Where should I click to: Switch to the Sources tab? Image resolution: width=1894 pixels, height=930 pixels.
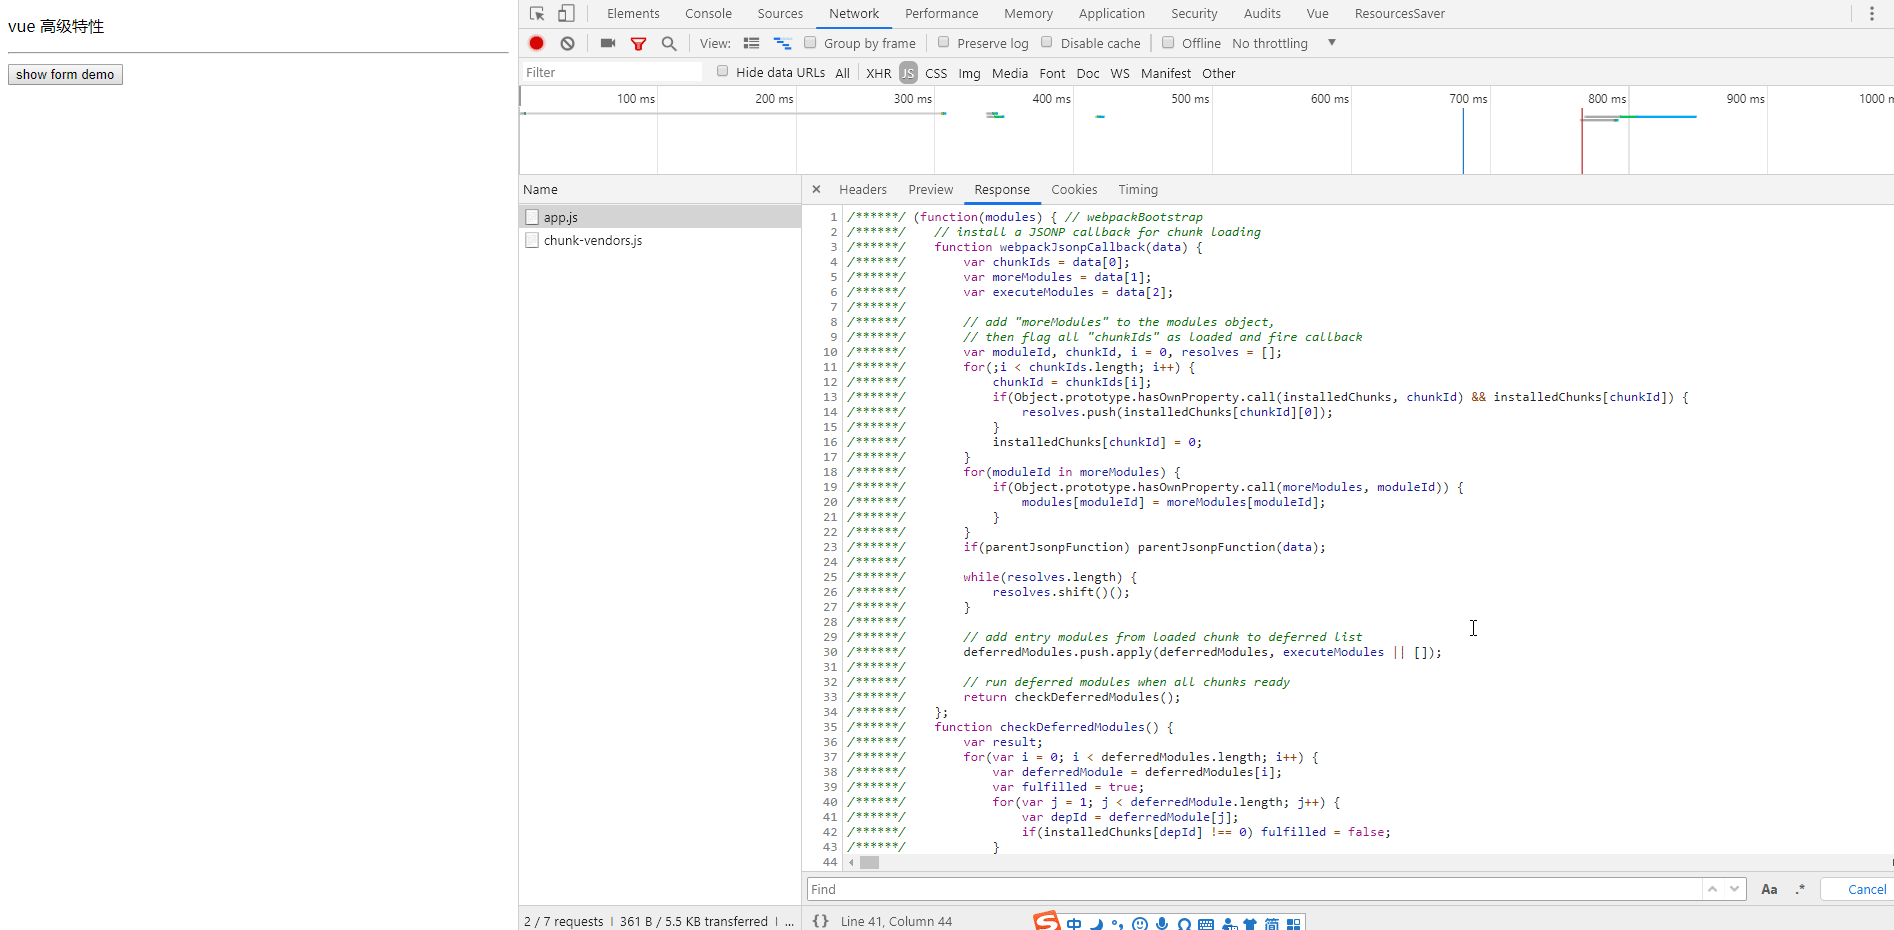click(x=780, y=14)
